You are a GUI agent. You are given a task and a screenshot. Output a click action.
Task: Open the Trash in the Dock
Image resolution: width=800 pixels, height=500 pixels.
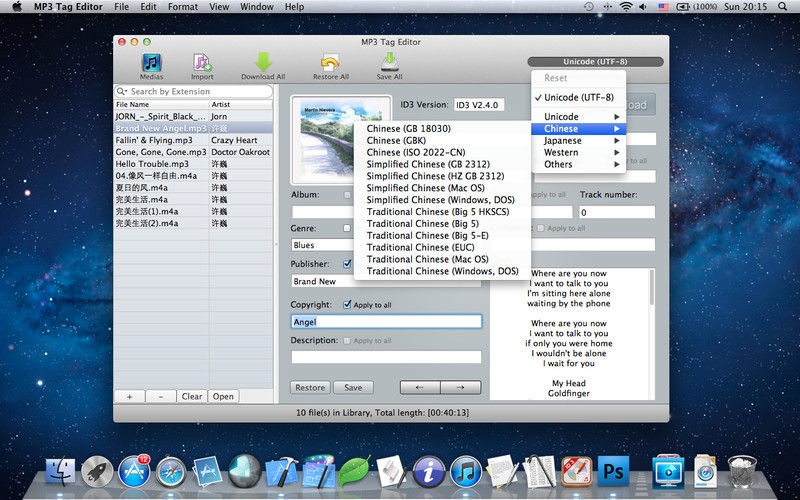(742, 471)
